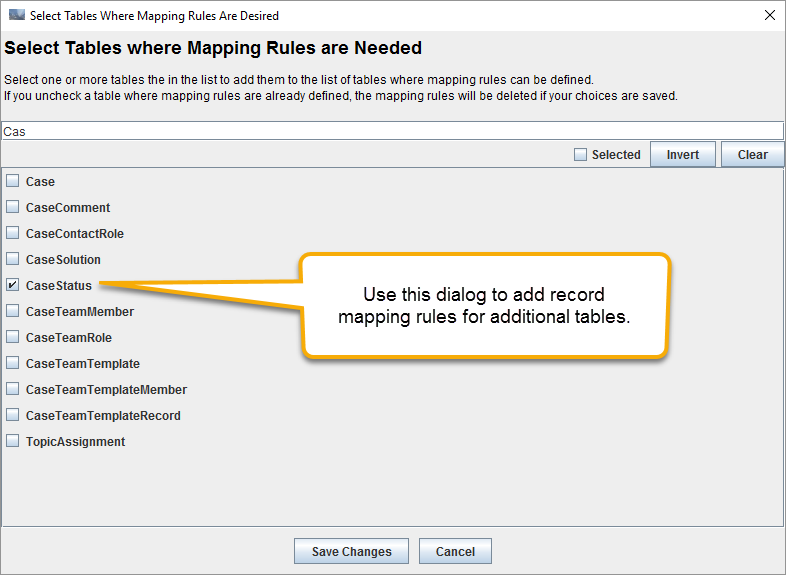
Task: Check the CaseContactRole checkbox
Action: tap(13, 233)
